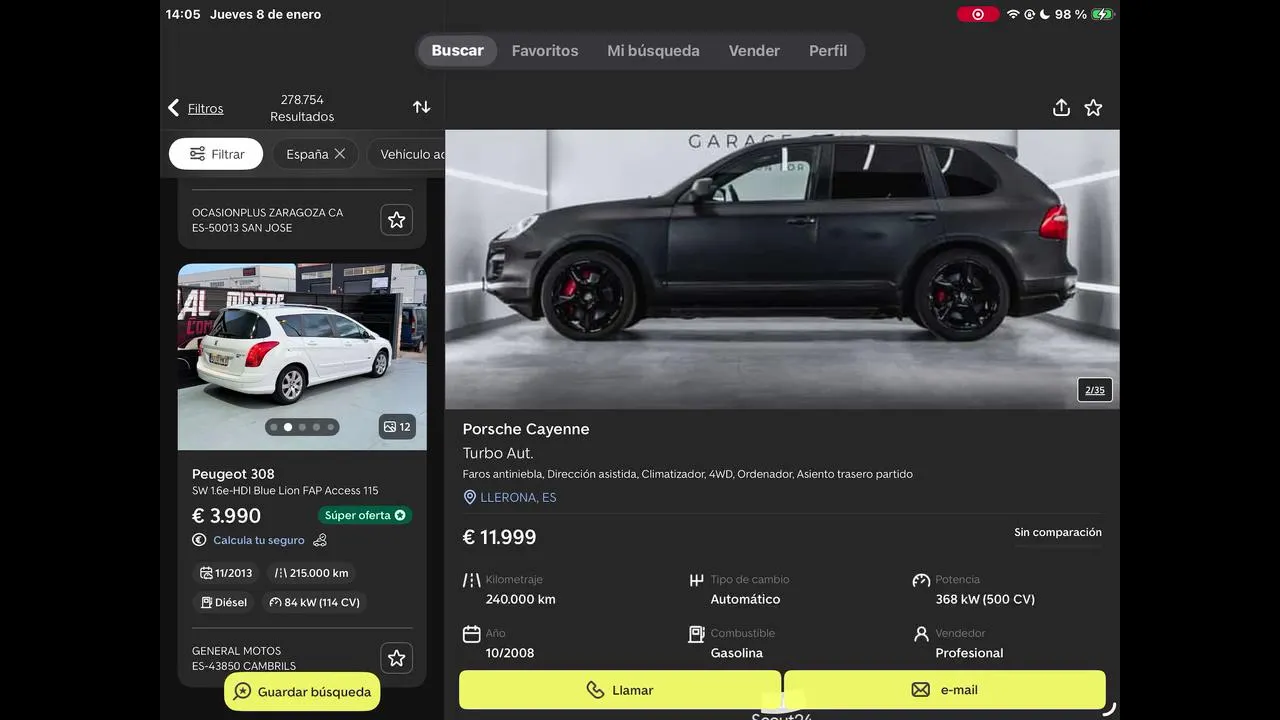The image size is (1280, 720).
Task: Favorite the Ocasionplus Zaragoza listing star
Action: tap(397, 220)
